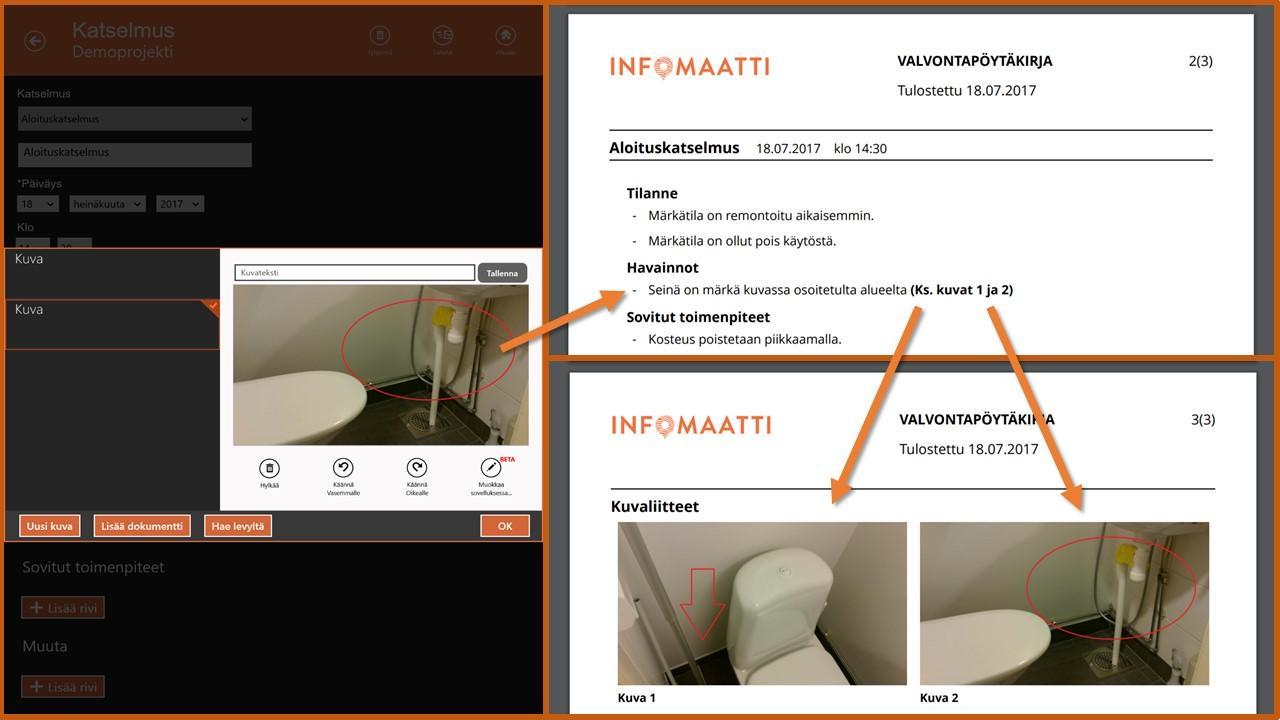Screen dimensions: 1280x720
Task: Click the Kuva 2 bathtub photo in the report
Action: (1064, 603)
